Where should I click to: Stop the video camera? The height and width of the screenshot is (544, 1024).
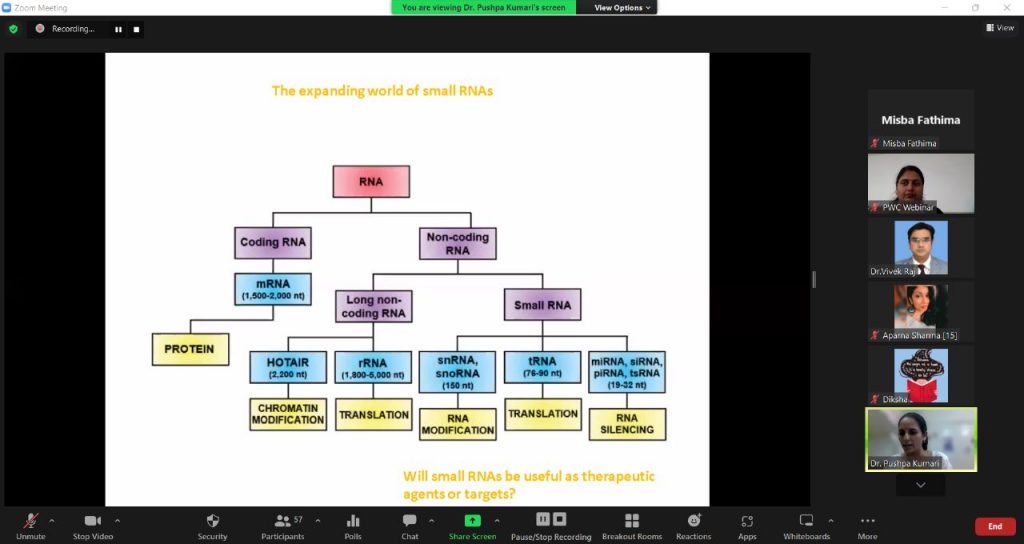93,522
